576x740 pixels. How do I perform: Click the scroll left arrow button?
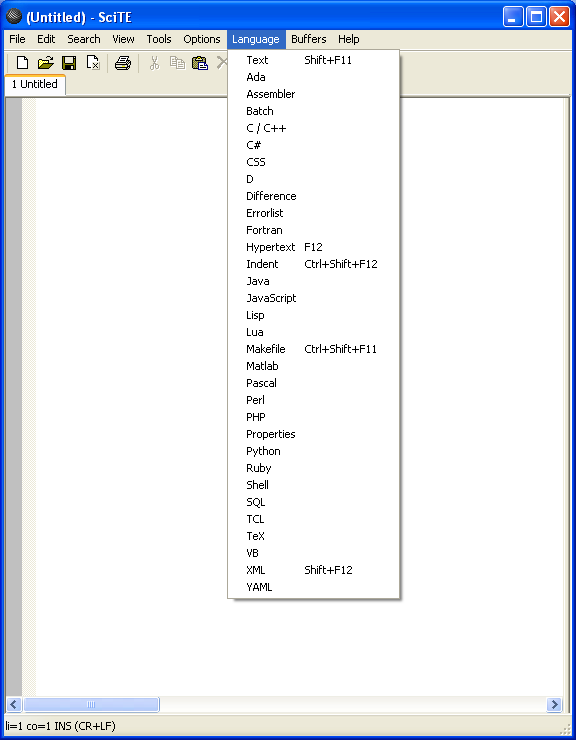[x=13, y=705]
